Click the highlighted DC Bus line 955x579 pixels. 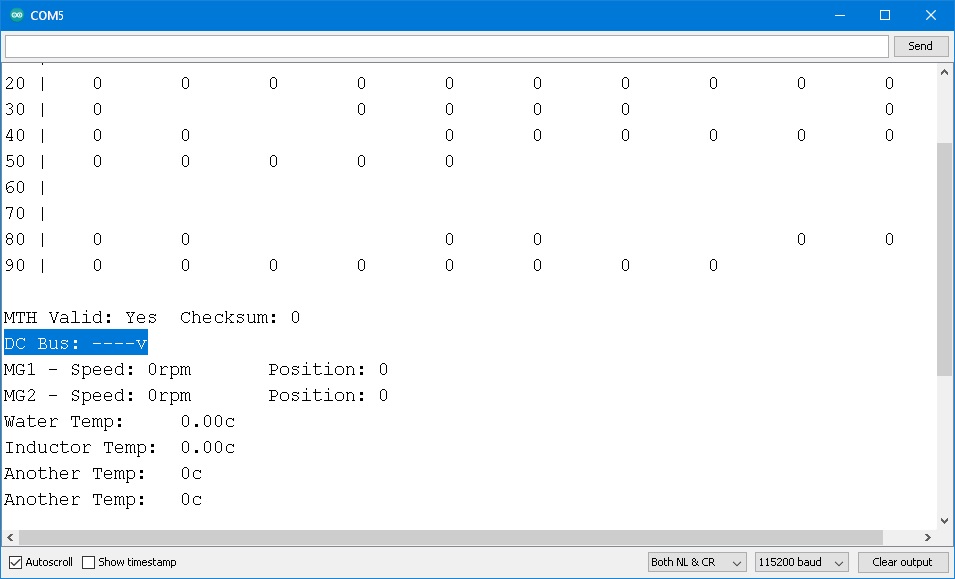click(76, 343)
